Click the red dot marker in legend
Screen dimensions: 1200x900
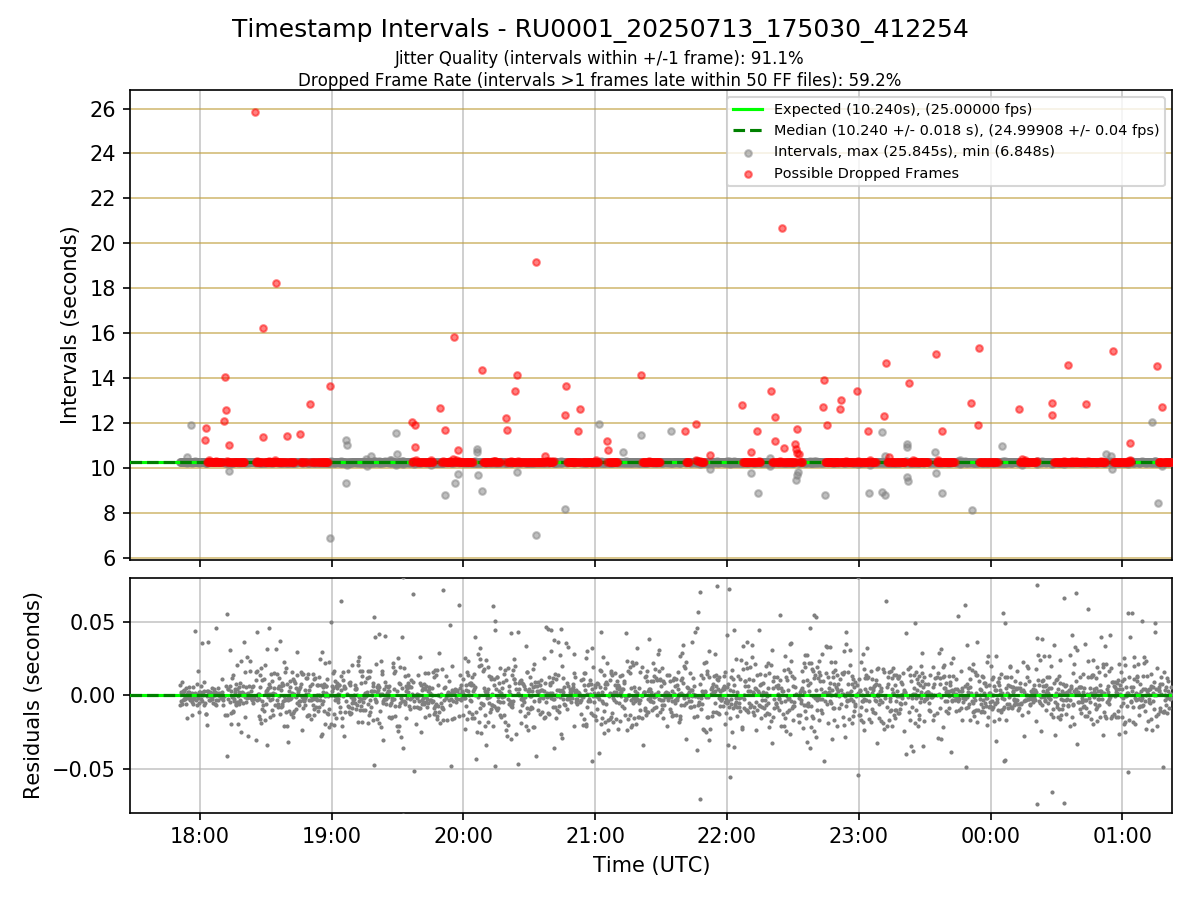(748, 173)
